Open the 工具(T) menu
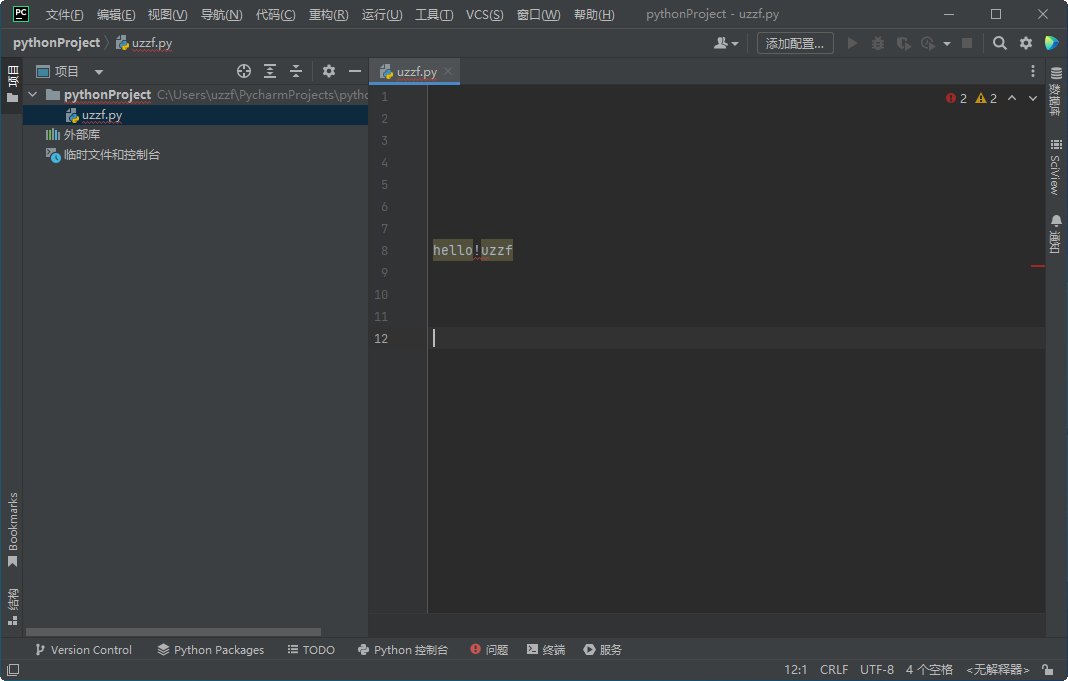 434,14
